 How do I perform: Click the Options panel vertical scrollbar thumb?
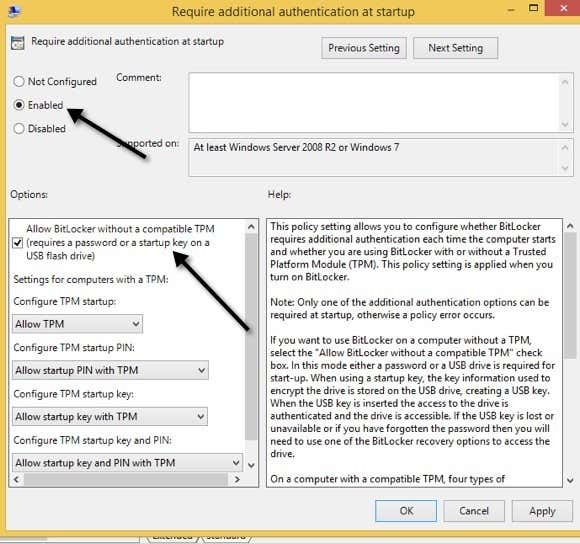(x=251, y=337)
